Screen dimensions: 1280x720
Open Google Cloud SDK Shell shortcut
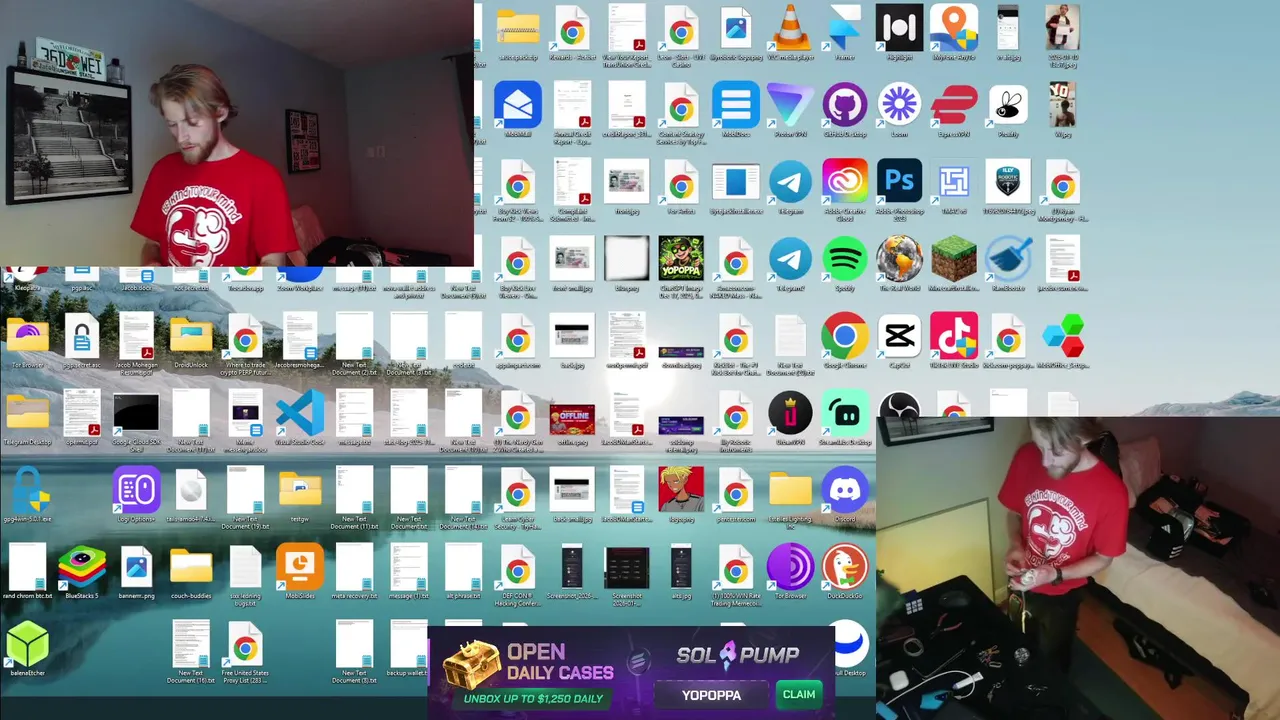[136, 414]
